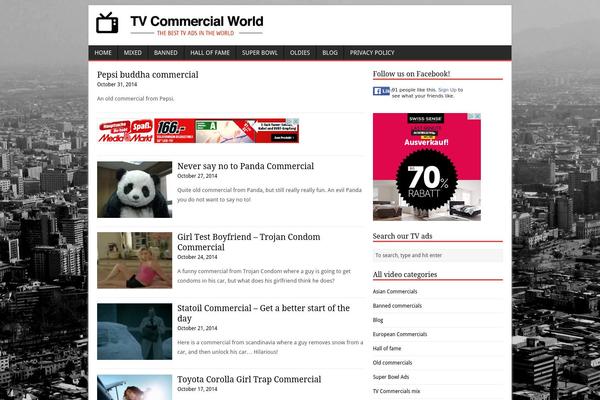
Task: Click the Facebook Sign Up link
Action: [x=447, y=90]
